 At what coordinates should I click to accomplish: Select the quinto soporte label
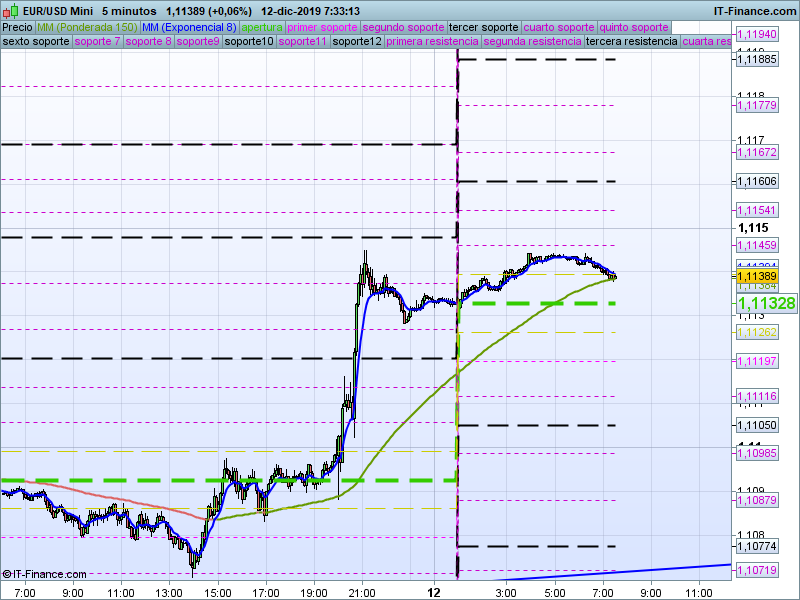coord(633,27)
